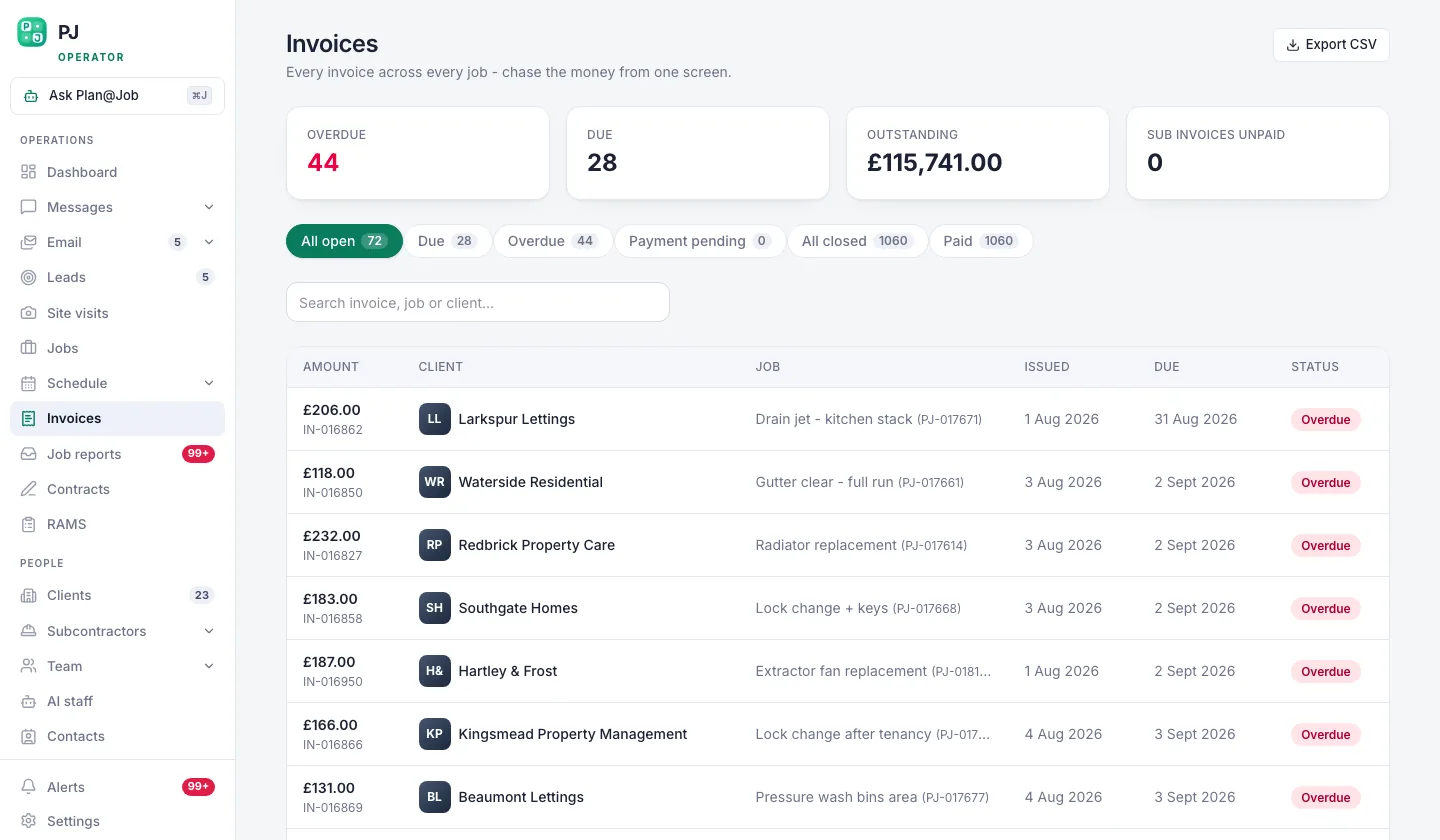Viewport: 1440px width, 840px height.
Task: Click the Leads target icon
Action: coord(28,277)
